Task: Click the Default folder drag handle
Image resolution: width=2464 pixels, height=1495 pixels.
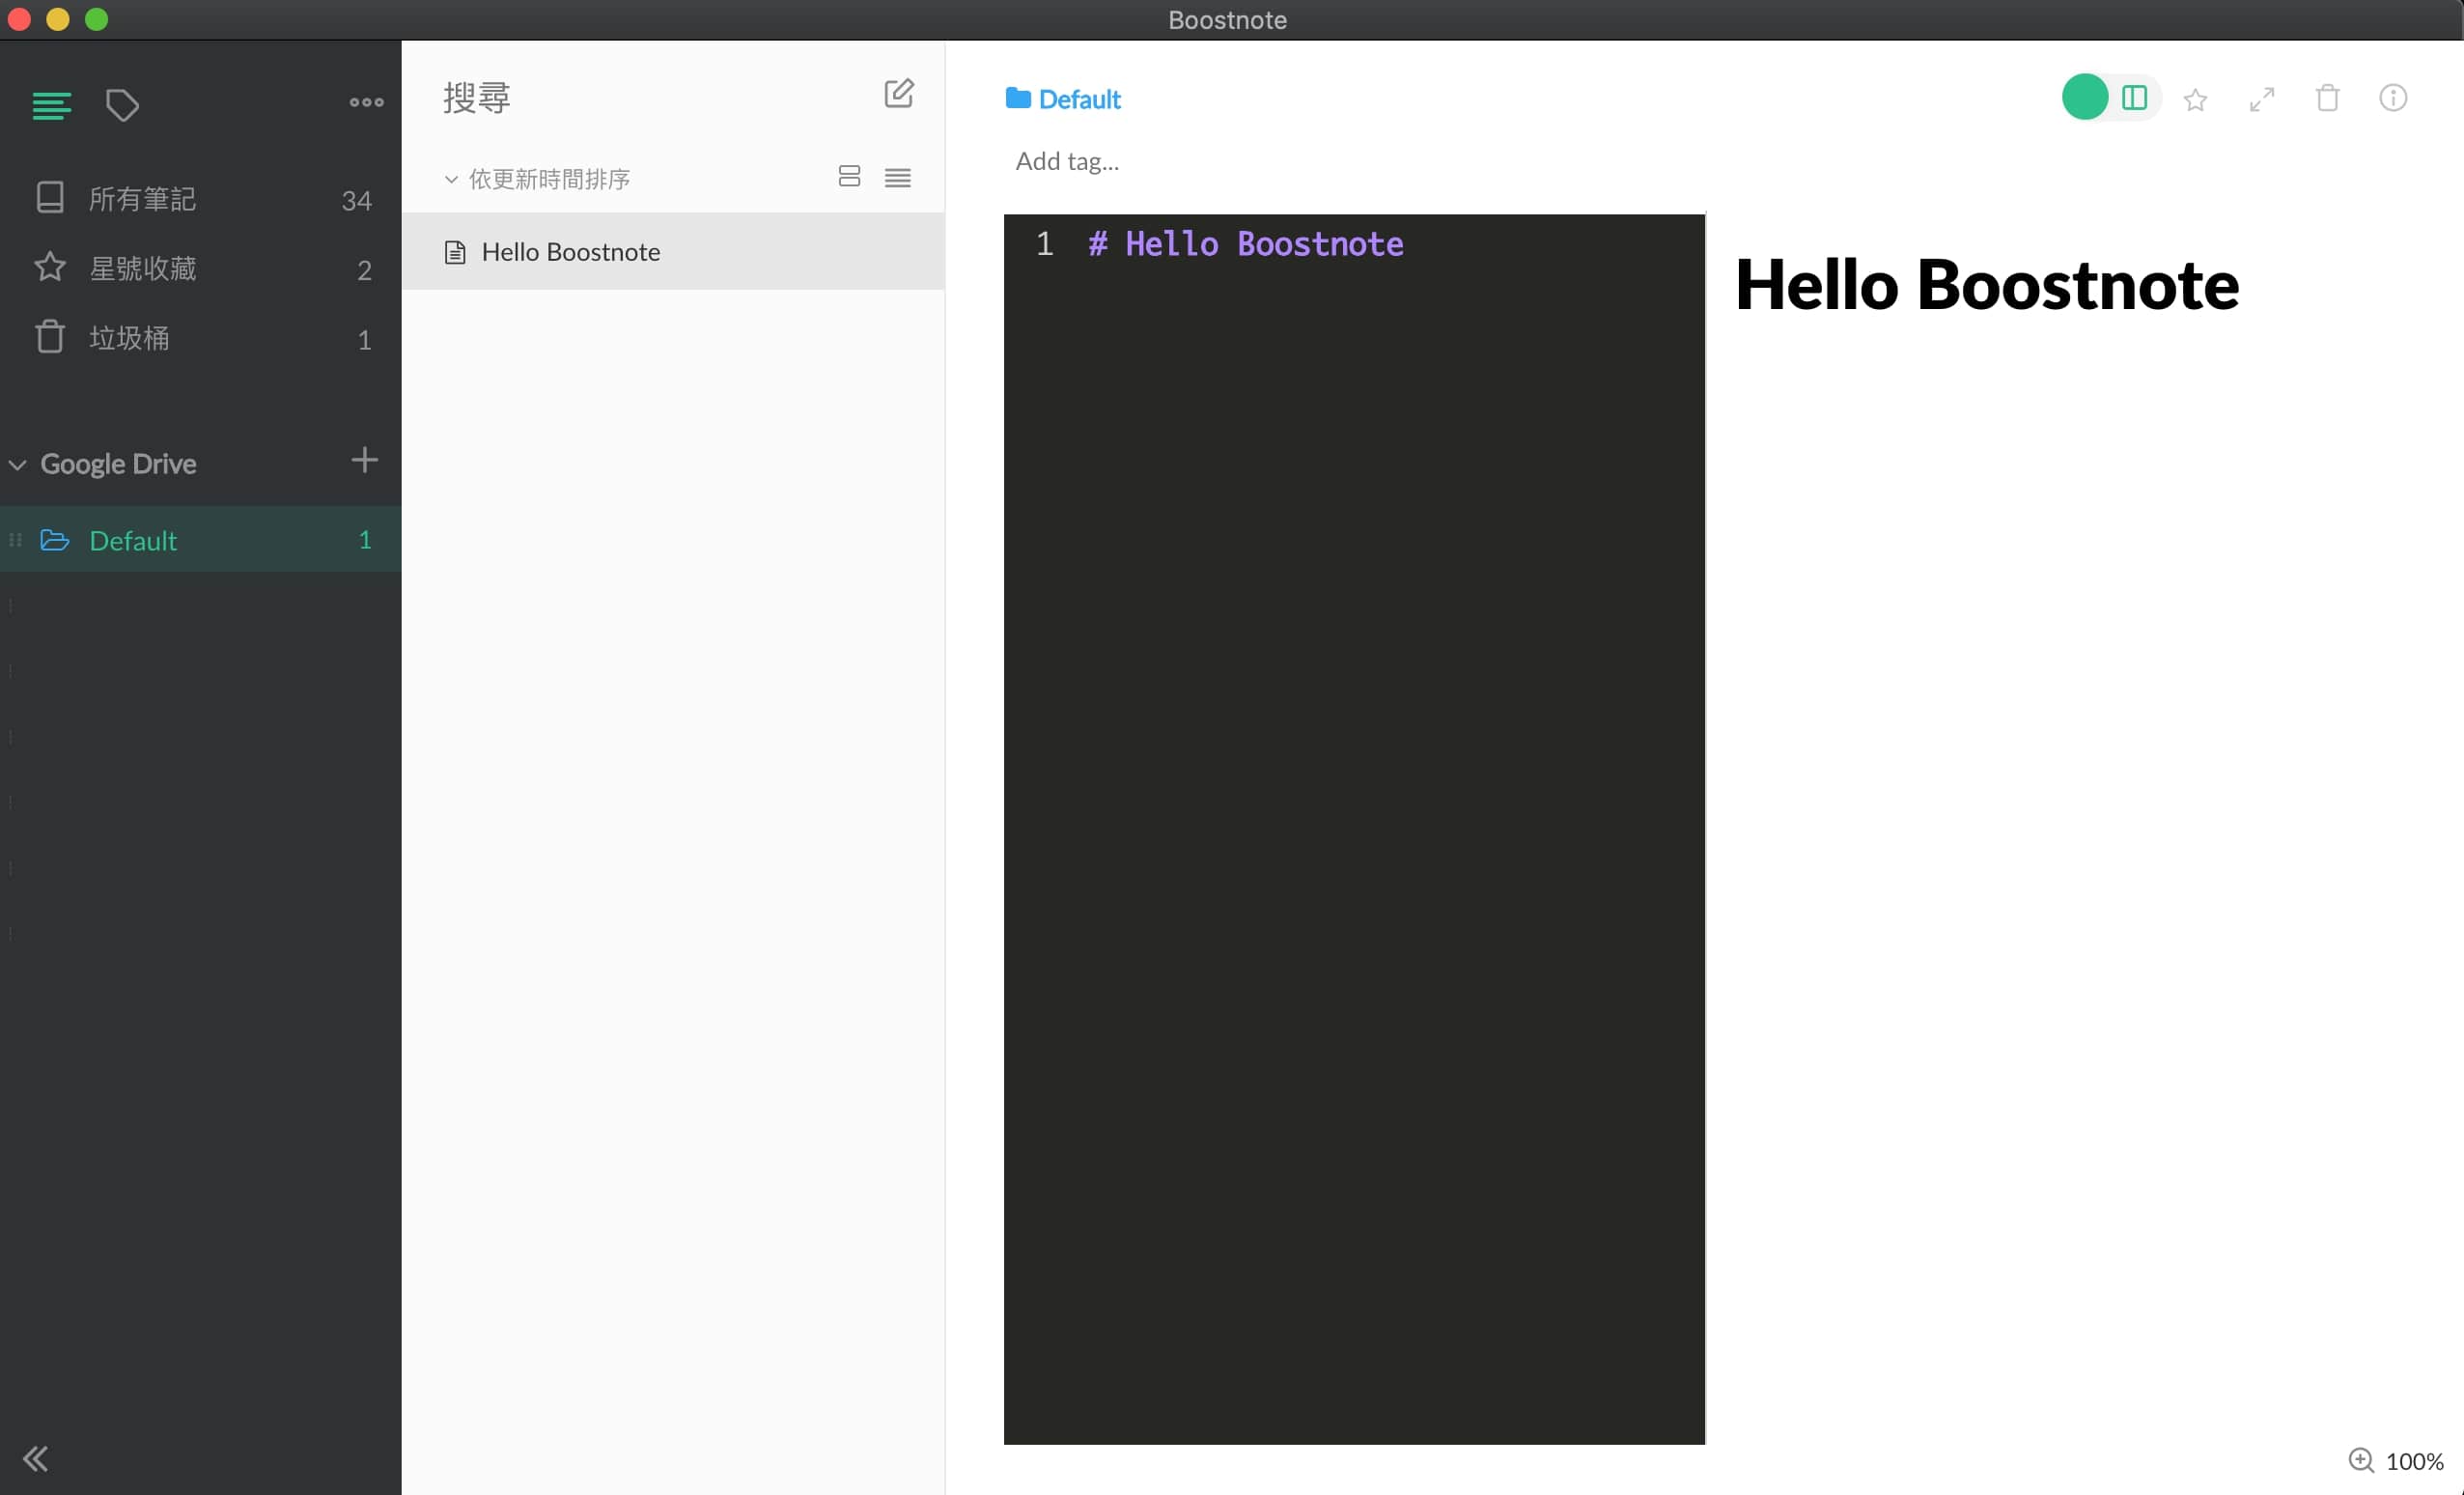Action: 15,540
